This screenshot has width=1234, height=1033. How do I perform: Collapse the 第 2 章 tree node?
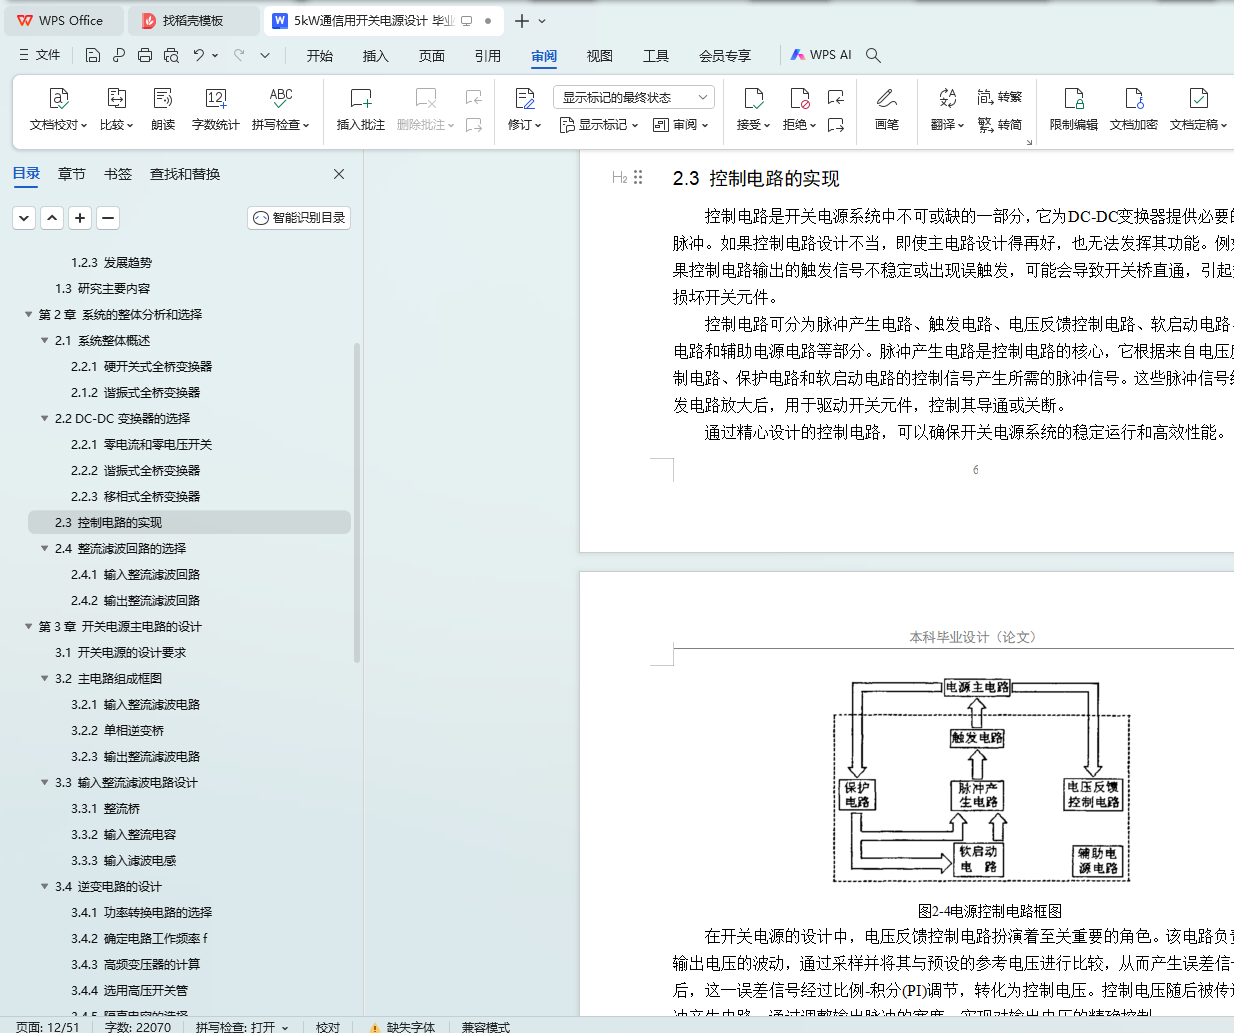[x=28, y=314]
